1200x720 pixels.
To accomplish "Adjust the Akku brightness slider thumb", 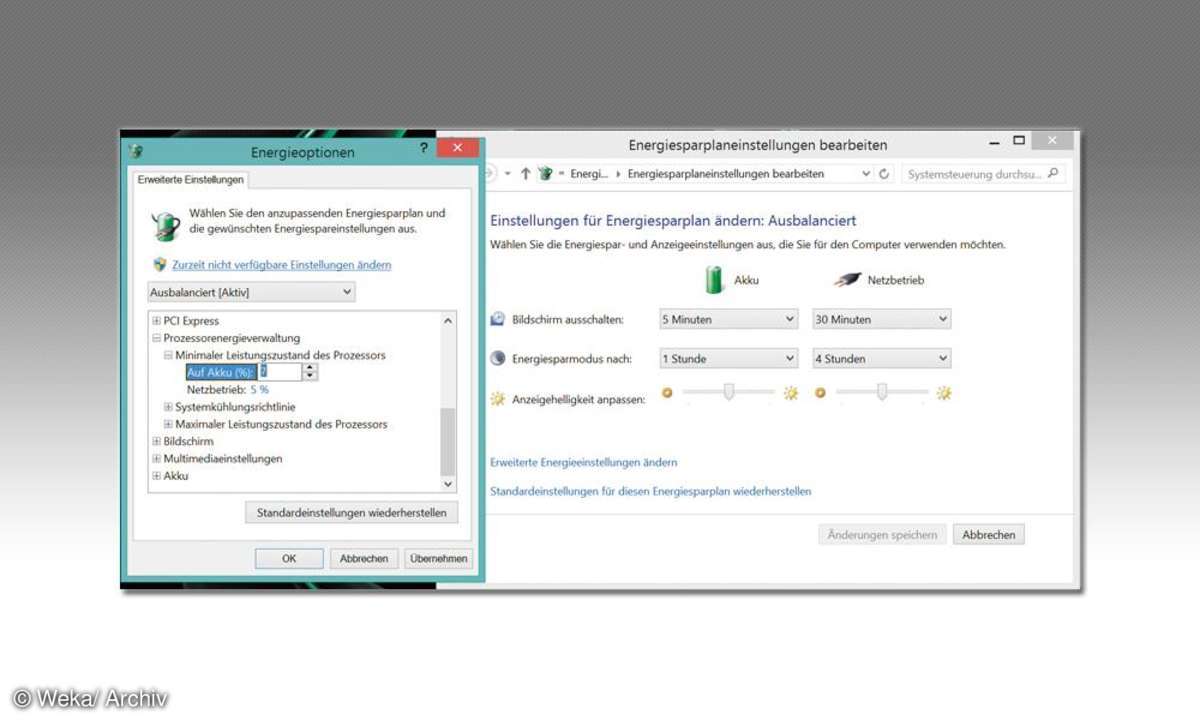I will pyautogui.click(x=729, y=391).
